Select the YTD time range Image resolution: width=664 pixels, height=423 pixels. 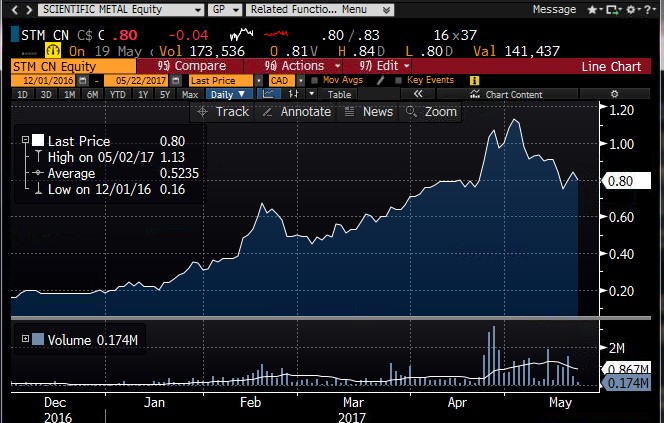click(118, 94)
